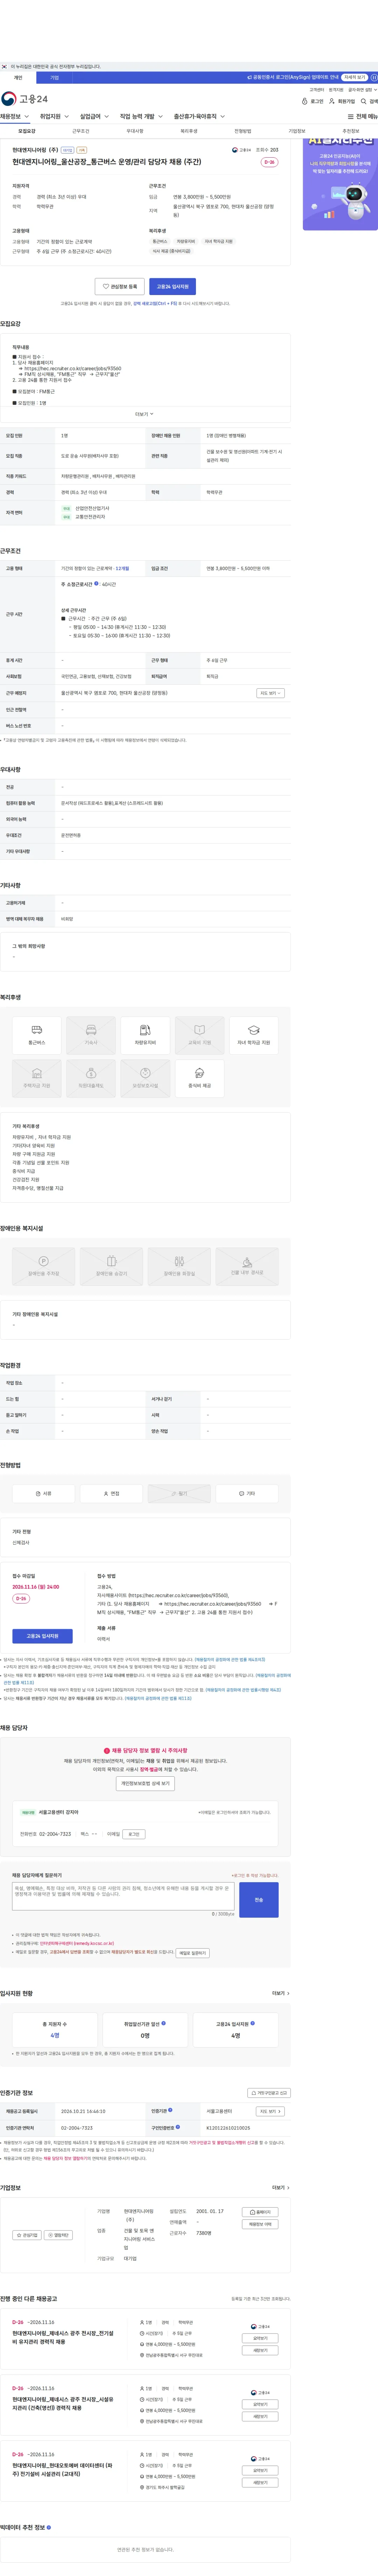Viewport: 378px width, 2576px height.
Task: Click the 자세히 보기 button in top banner
Action: 354,77
